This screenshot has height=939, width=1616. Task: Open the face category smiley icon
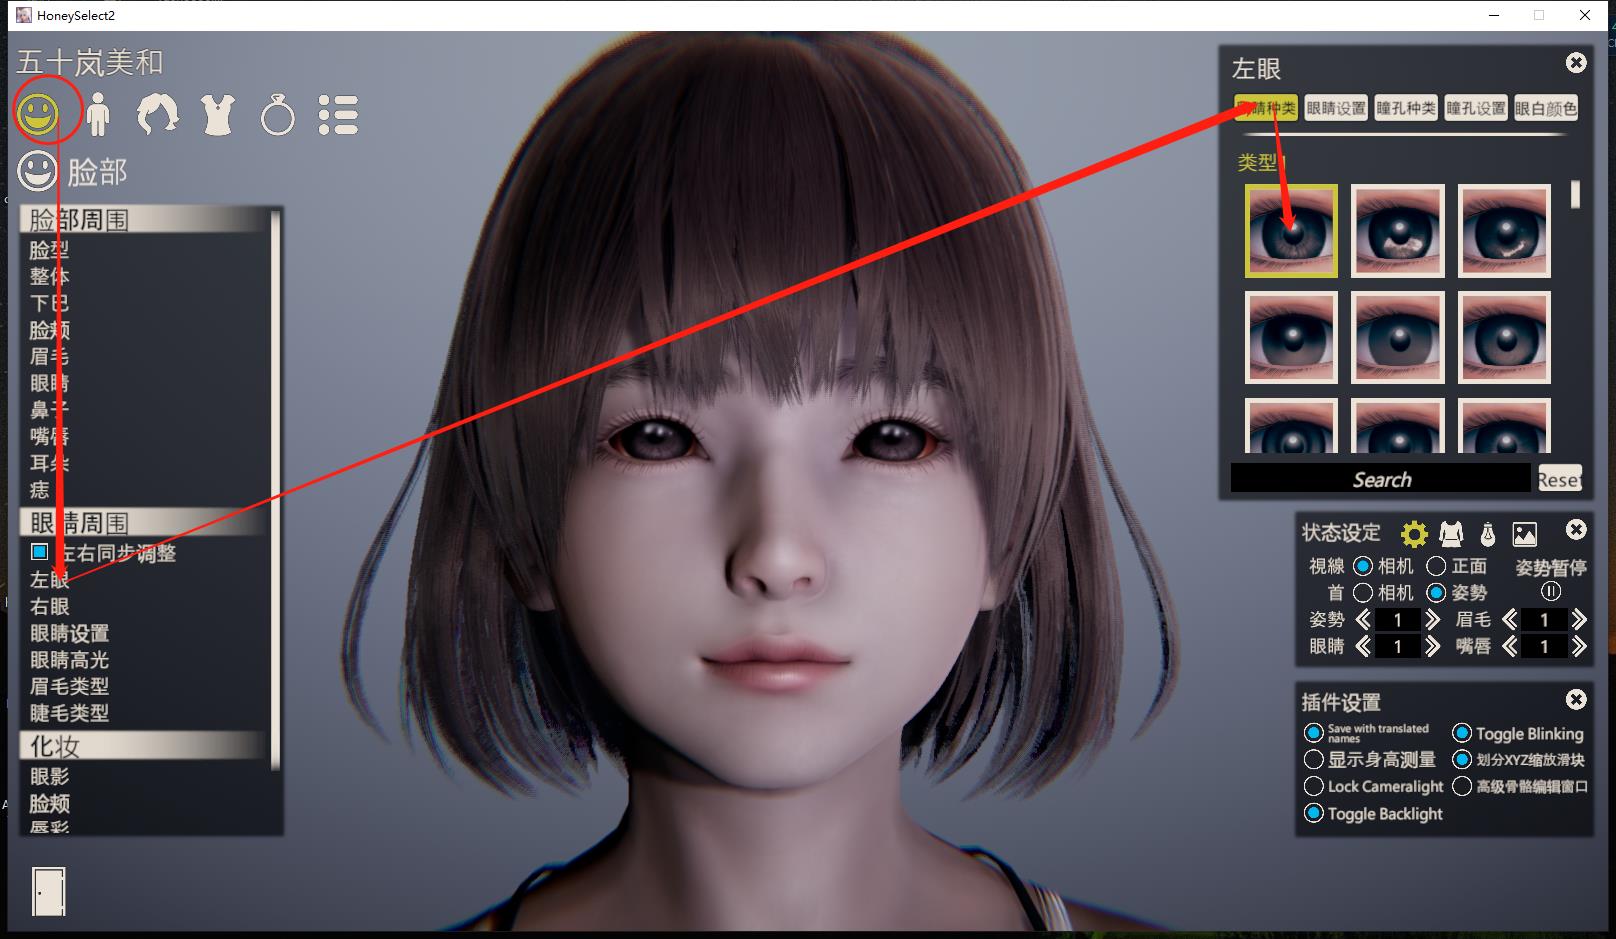(38, 114)
